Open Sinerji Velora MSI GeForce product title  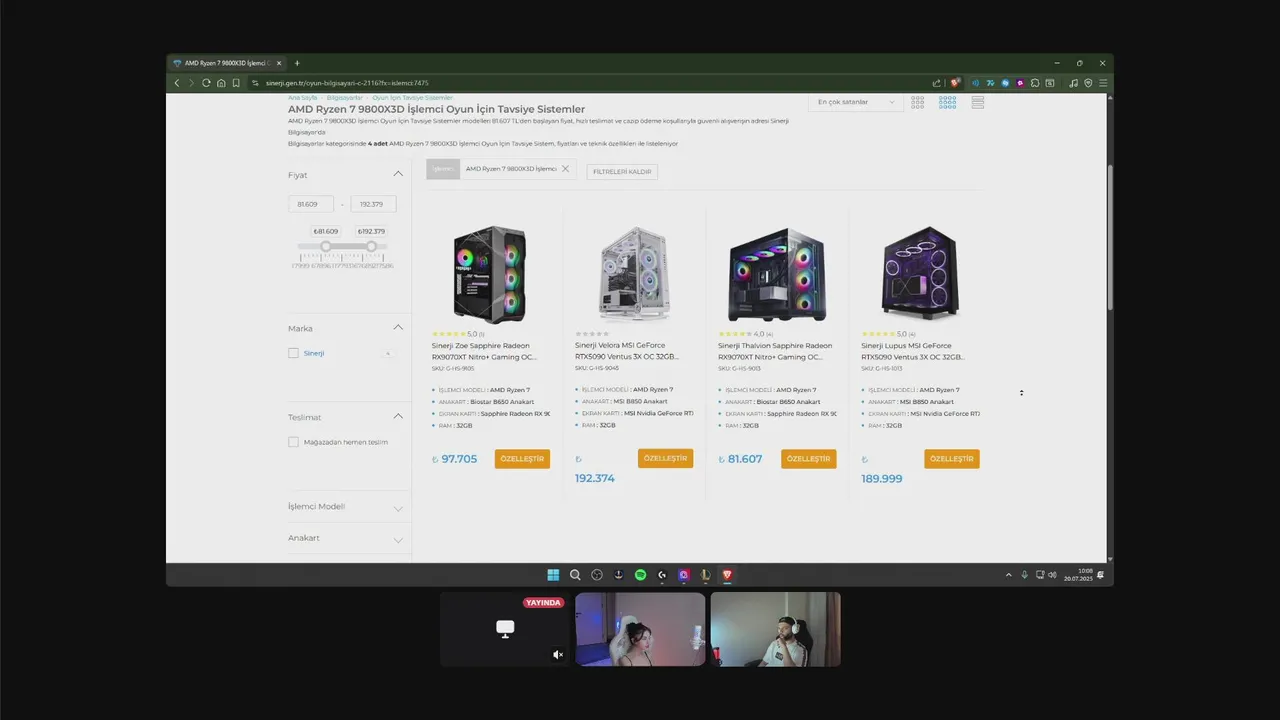coord(627,351)
